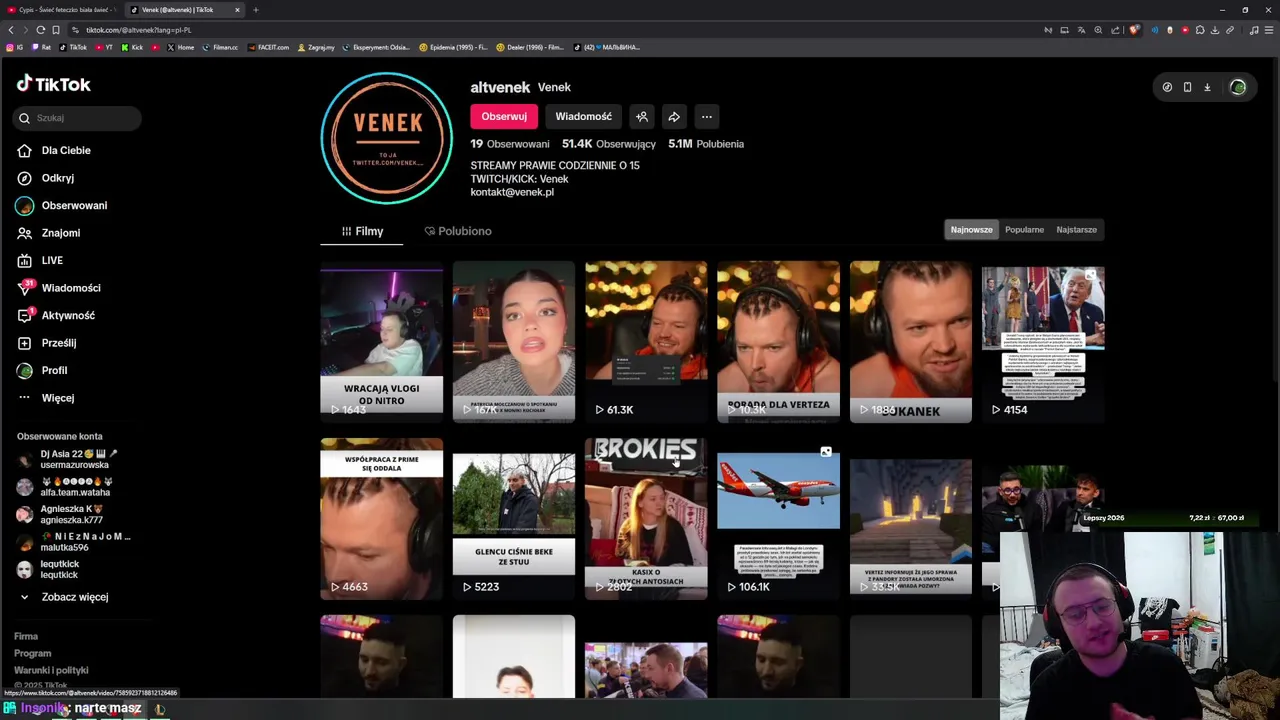Sort videos by Popularne

pos(1024,229)
